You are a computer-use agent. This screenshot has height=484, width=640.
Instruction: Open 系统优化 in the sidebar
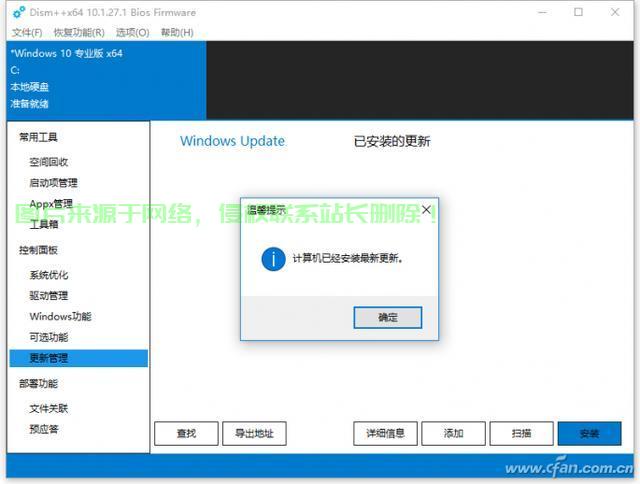[49, 275]
